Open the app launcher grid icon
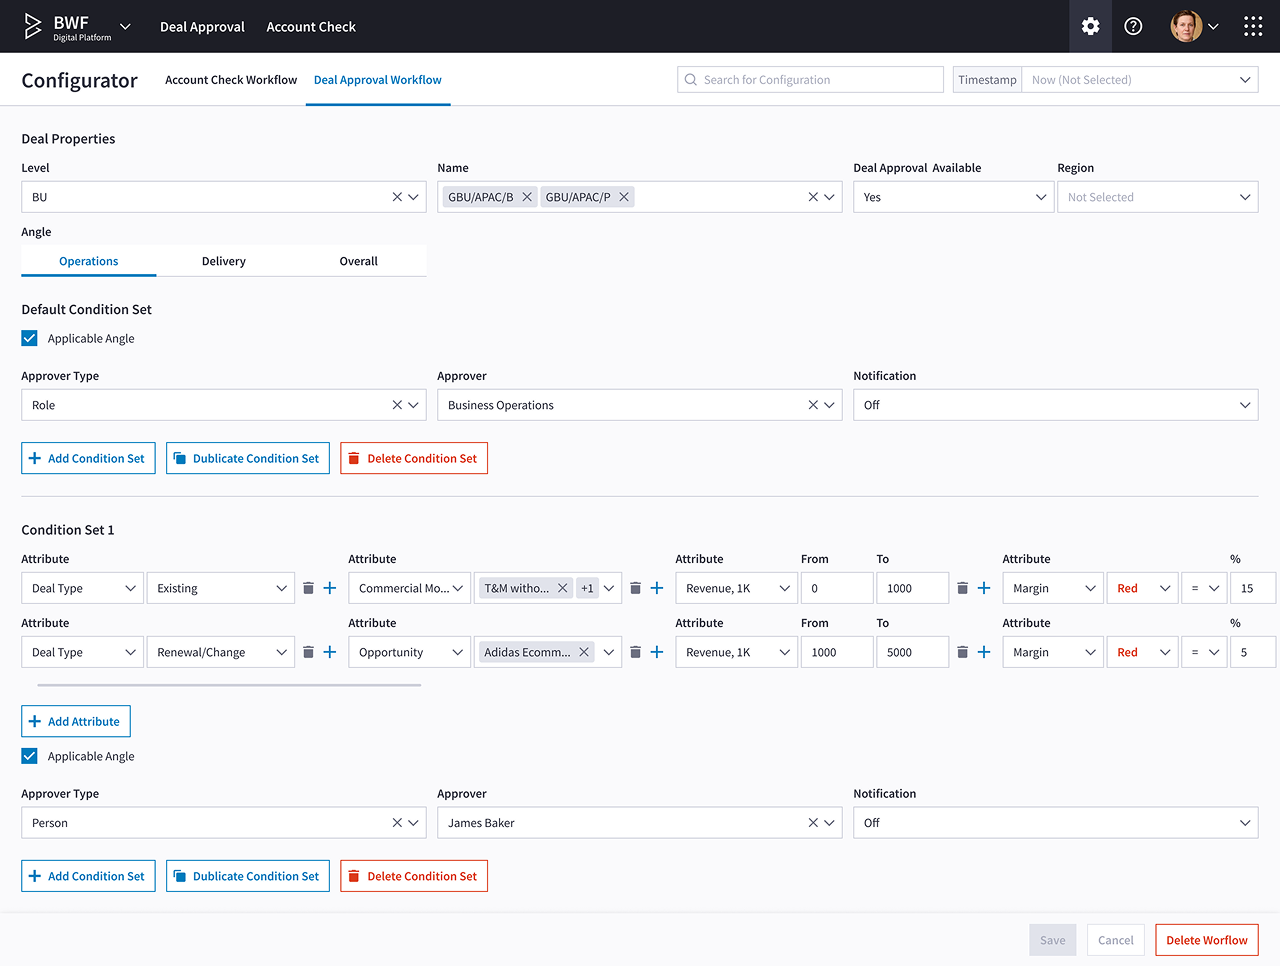 click(1252, 27)
